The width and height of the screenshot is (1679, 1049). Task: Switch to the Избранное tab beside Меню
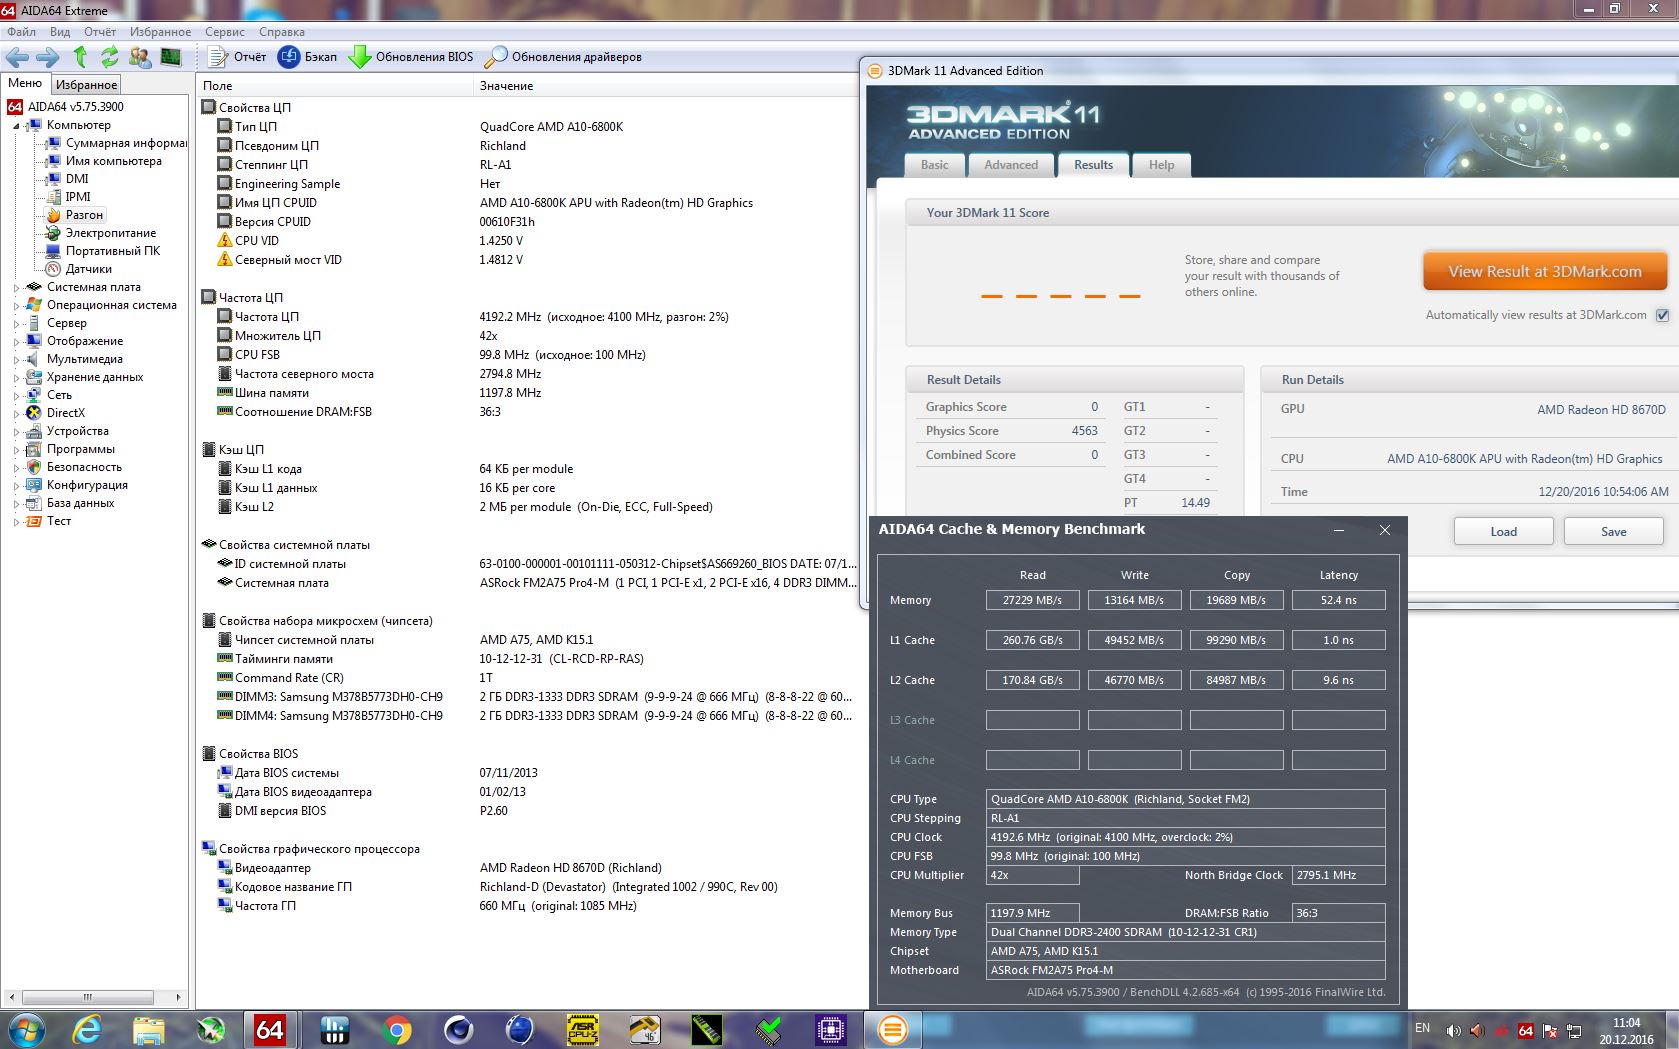click(86, 85)
